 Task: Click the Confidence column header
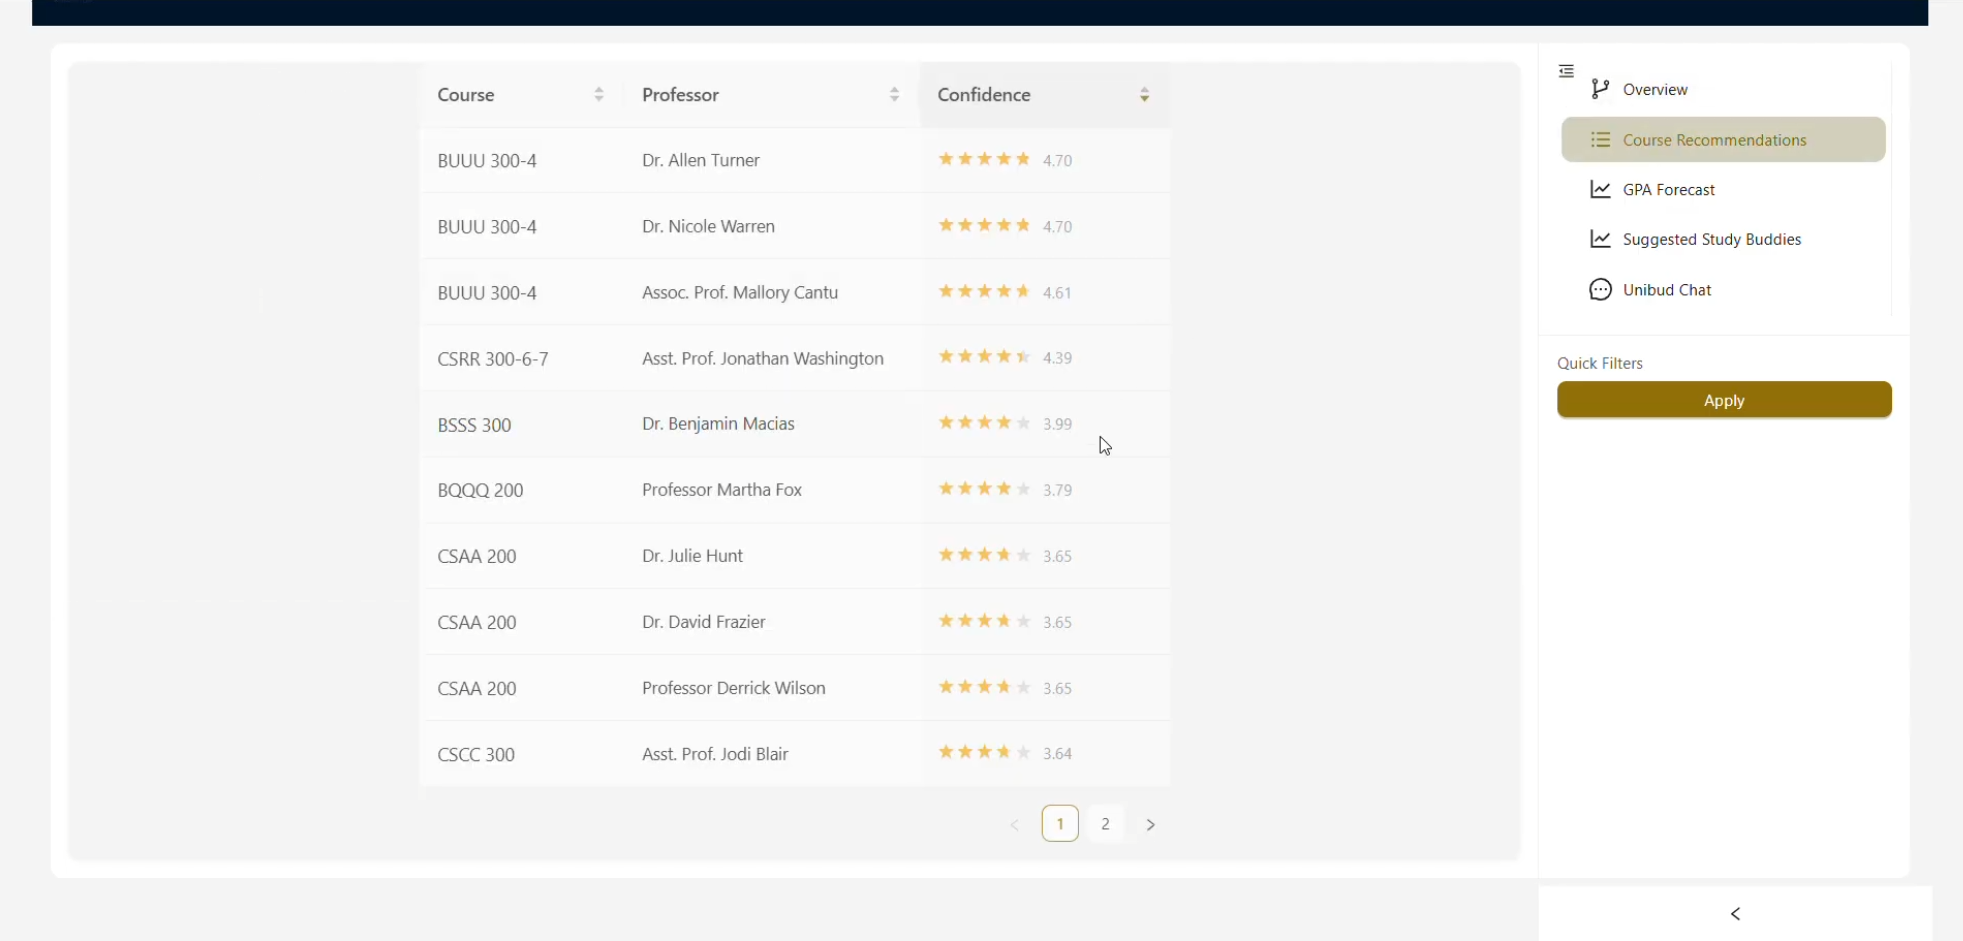pyautogui.click(x=1045, y=95)
